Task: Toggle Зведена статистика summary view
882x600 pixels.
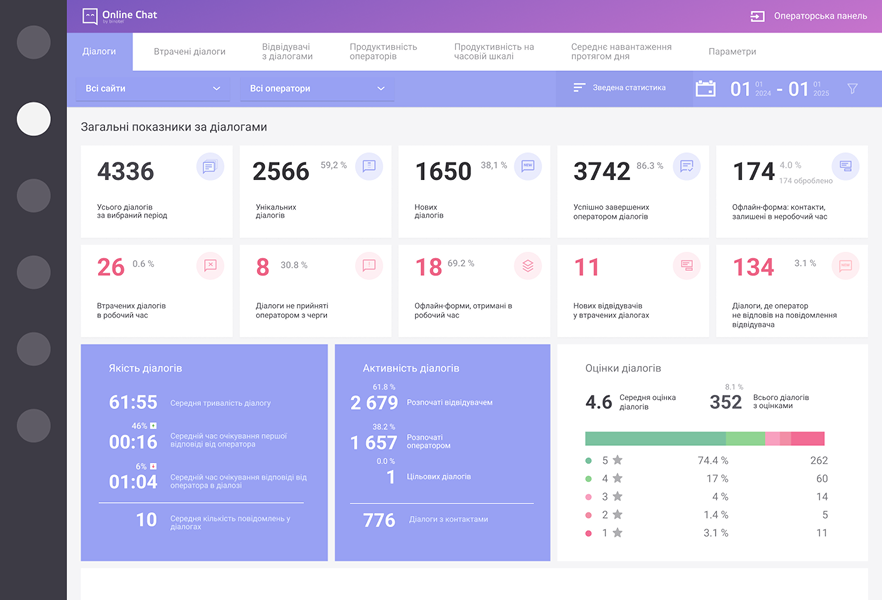Action: click(619, 88)
